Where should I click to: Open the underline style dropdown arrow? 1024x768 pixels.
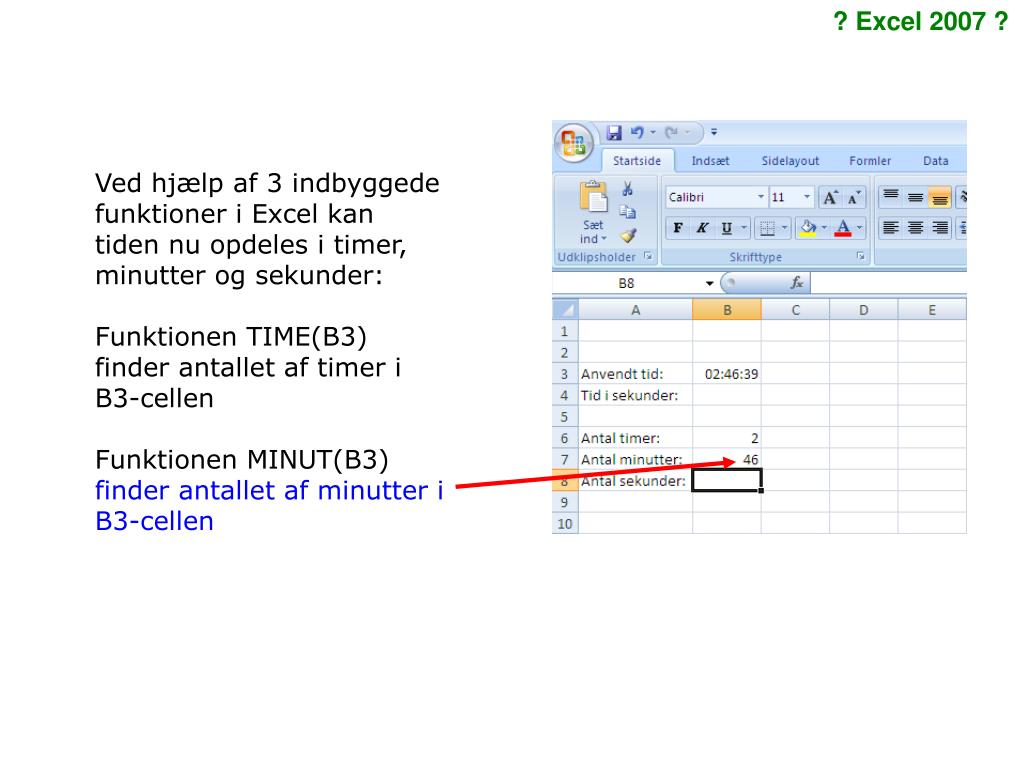click(743, 228)
